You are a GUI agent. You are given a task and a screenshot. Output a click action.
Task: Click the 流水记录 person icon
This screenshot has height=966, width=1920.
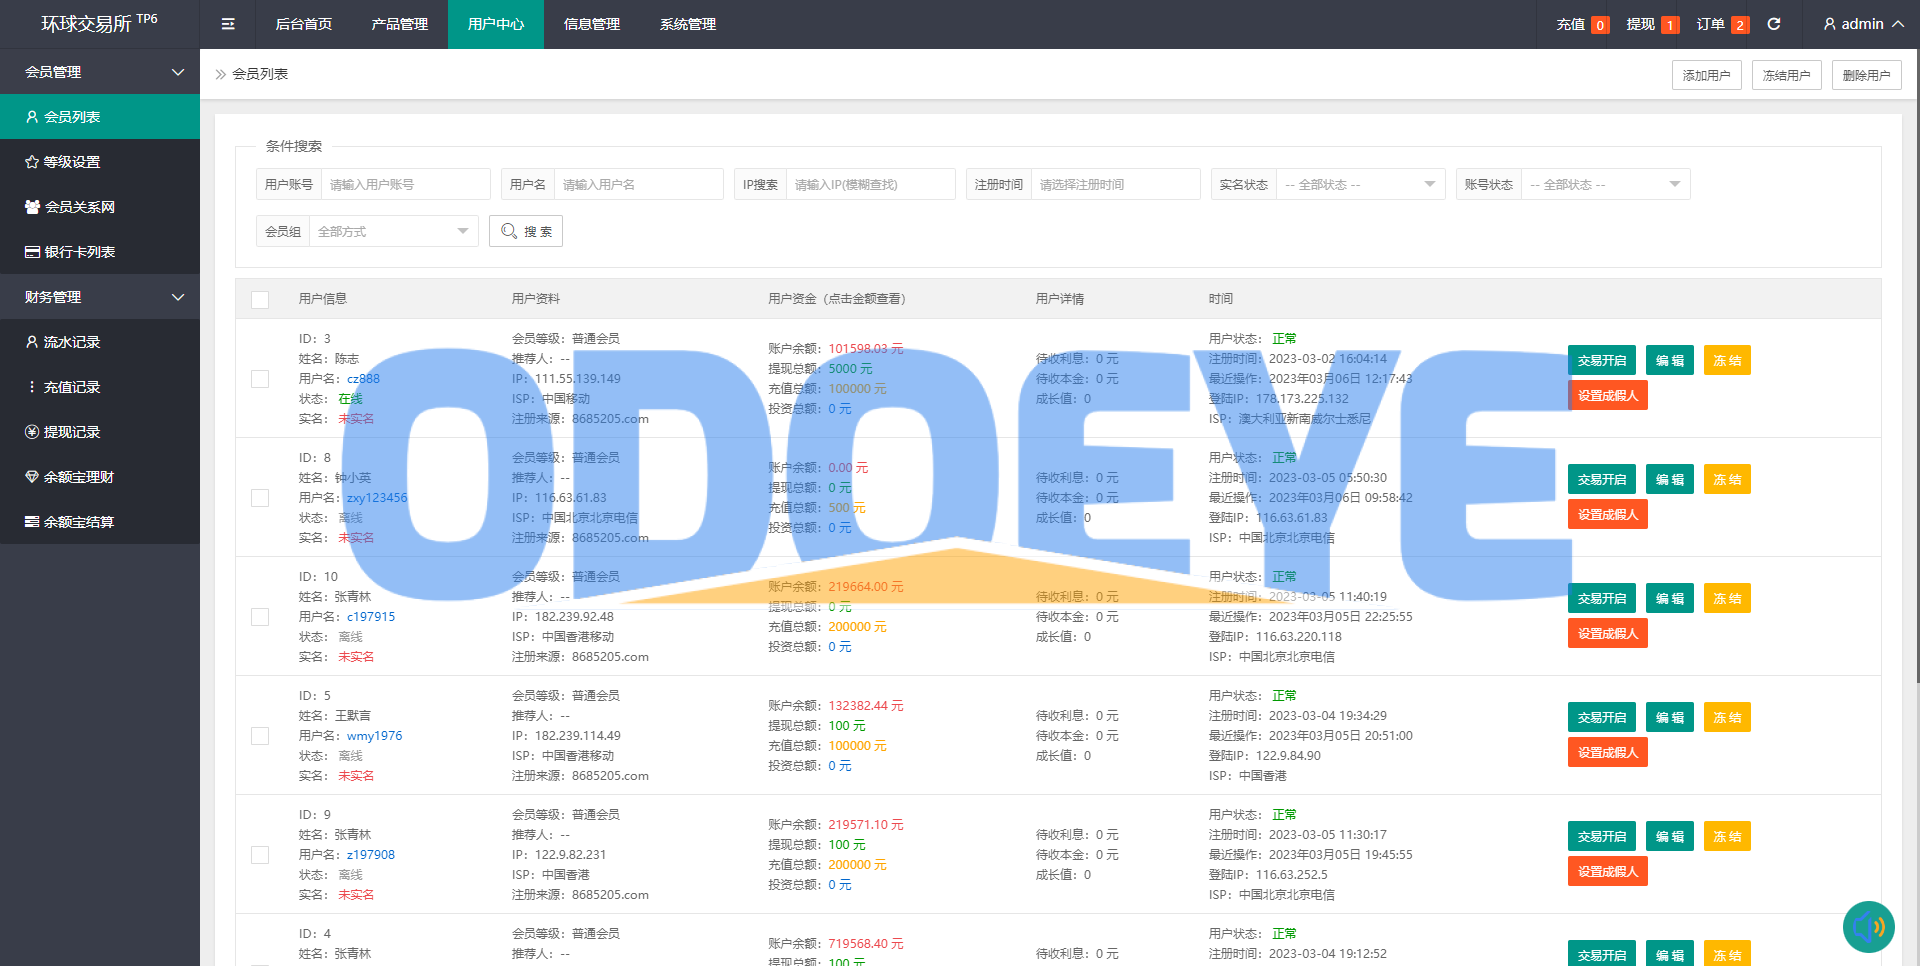coord(32,342)
